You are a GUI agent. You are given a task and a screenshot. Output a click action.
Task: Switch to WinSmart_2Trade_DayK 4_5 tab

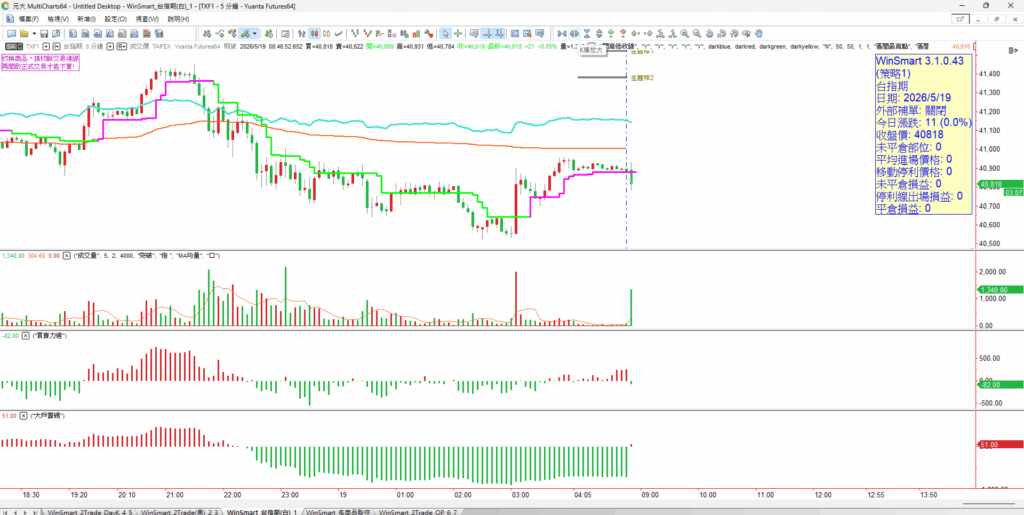(x=90, y=512)
